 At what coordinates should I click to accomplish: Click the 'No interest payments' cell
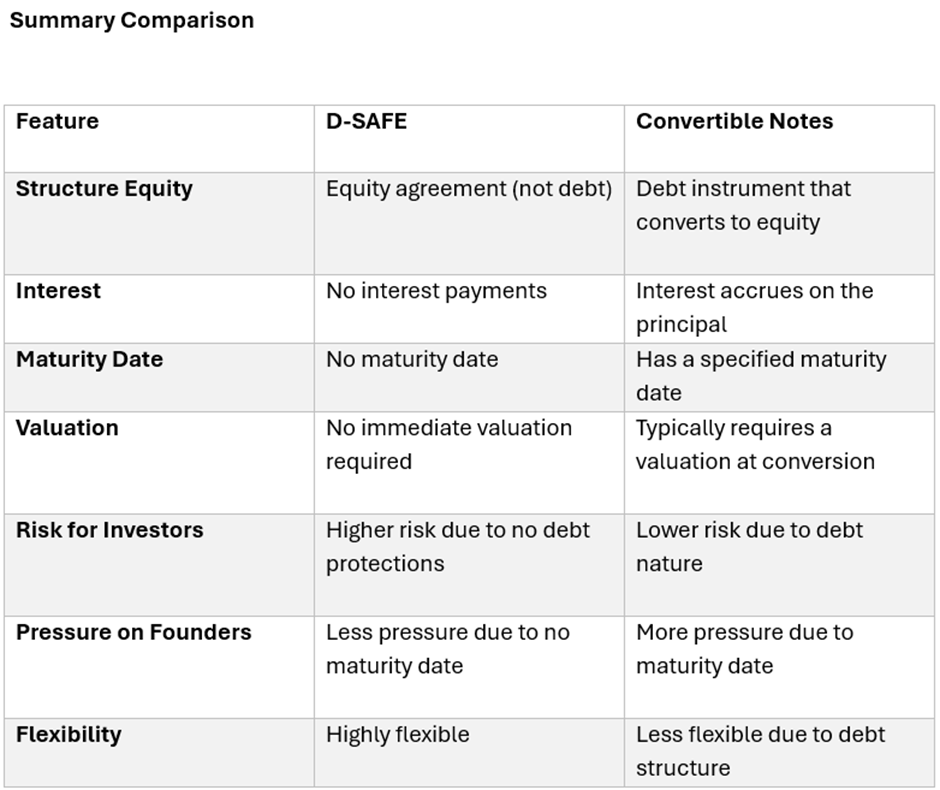coord(436,291)
